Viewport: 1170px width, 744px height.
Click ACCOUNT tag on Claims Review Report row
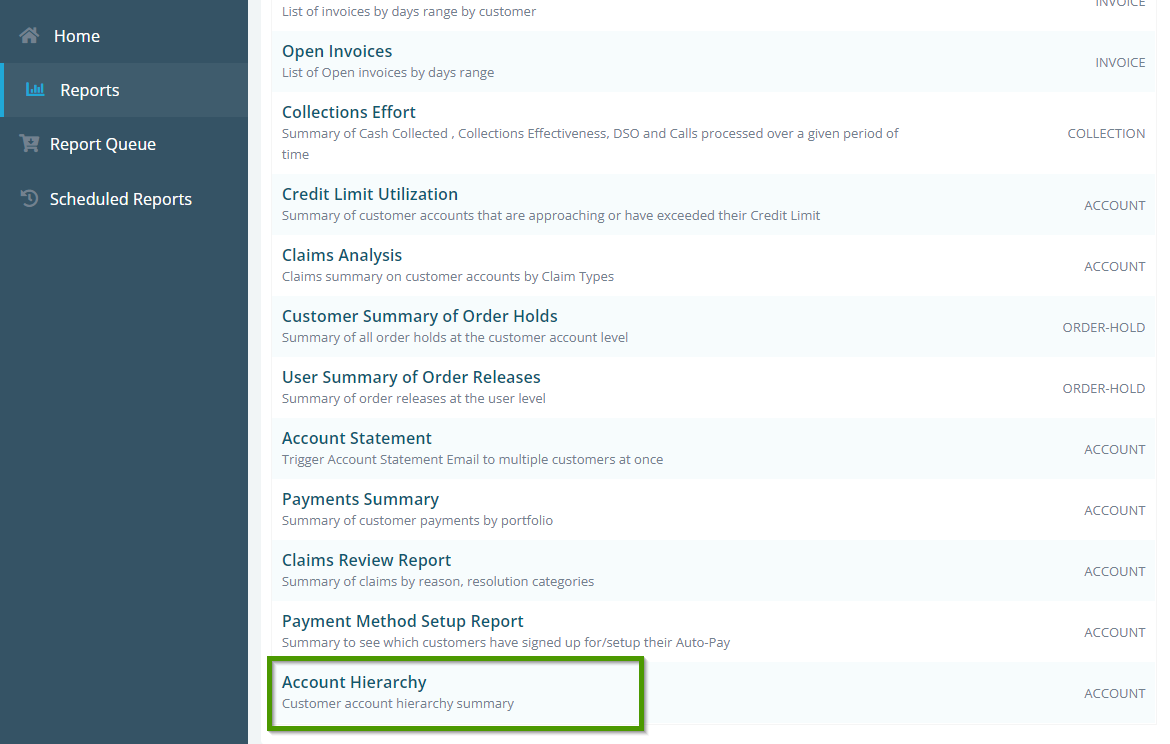(x=1114, y=572)
